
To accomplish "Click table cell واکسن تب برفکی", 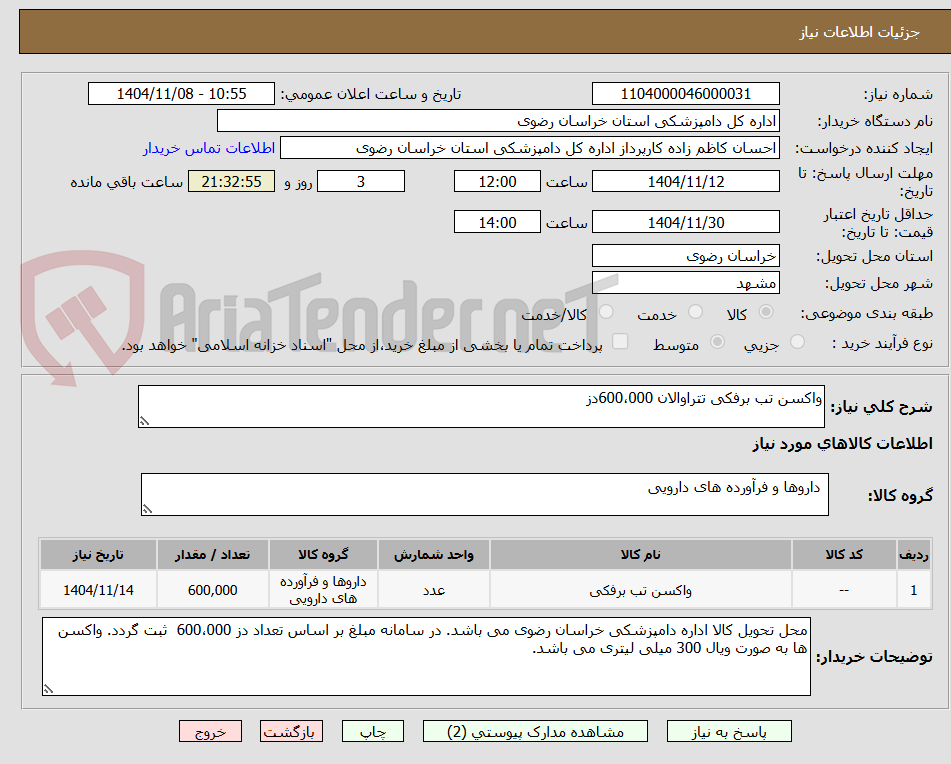I will [640, 590].
